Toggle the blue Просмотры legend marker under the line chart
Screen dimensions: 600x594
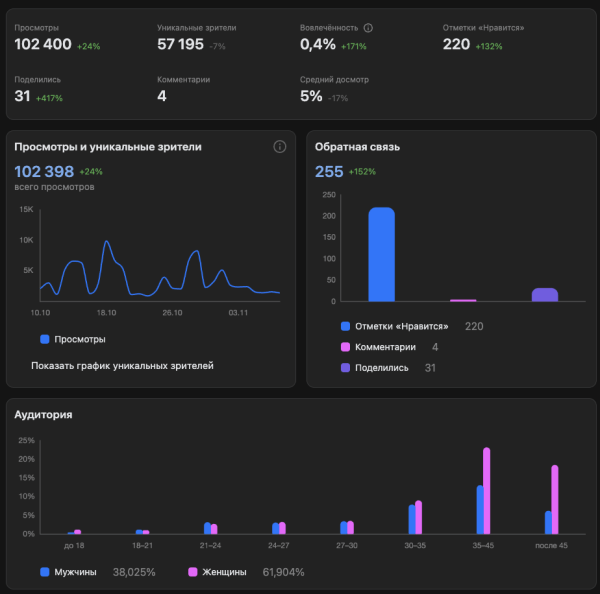45,340
